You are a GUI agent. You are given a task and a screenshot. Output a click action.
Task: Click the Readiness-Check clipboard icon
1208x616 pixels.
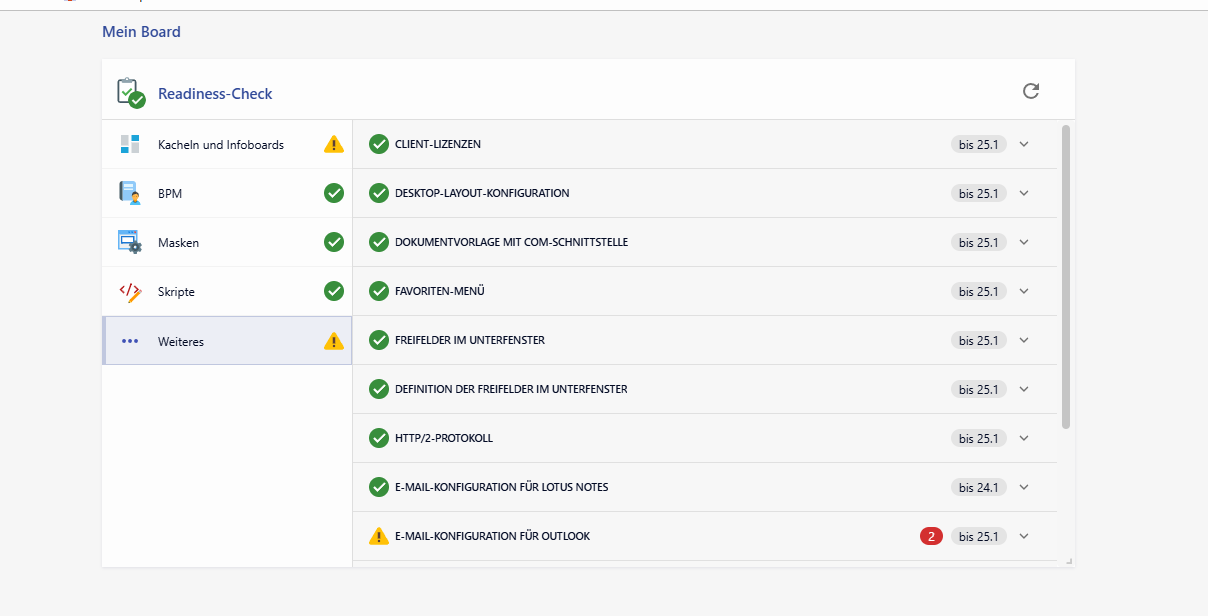pyautogui.click(x=130, y=93)
